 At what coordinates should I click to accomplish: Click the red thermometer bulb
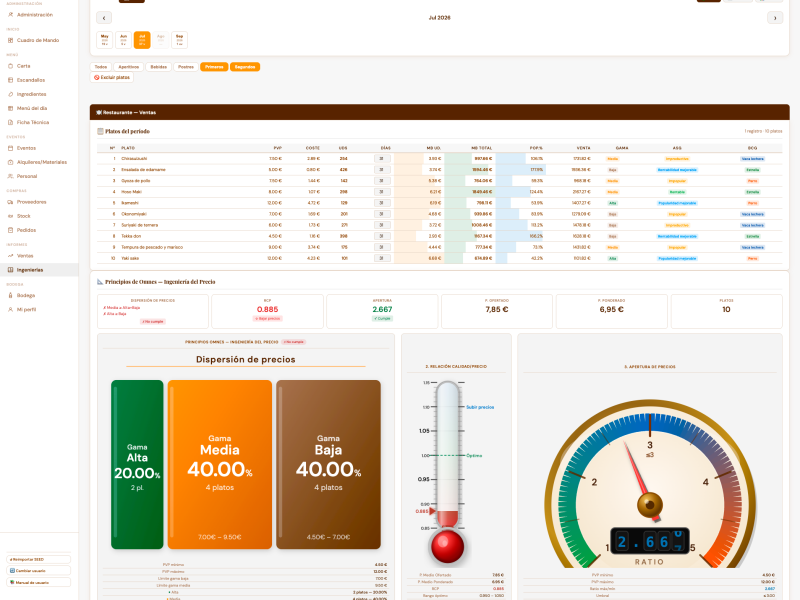[x=447, y=546]
